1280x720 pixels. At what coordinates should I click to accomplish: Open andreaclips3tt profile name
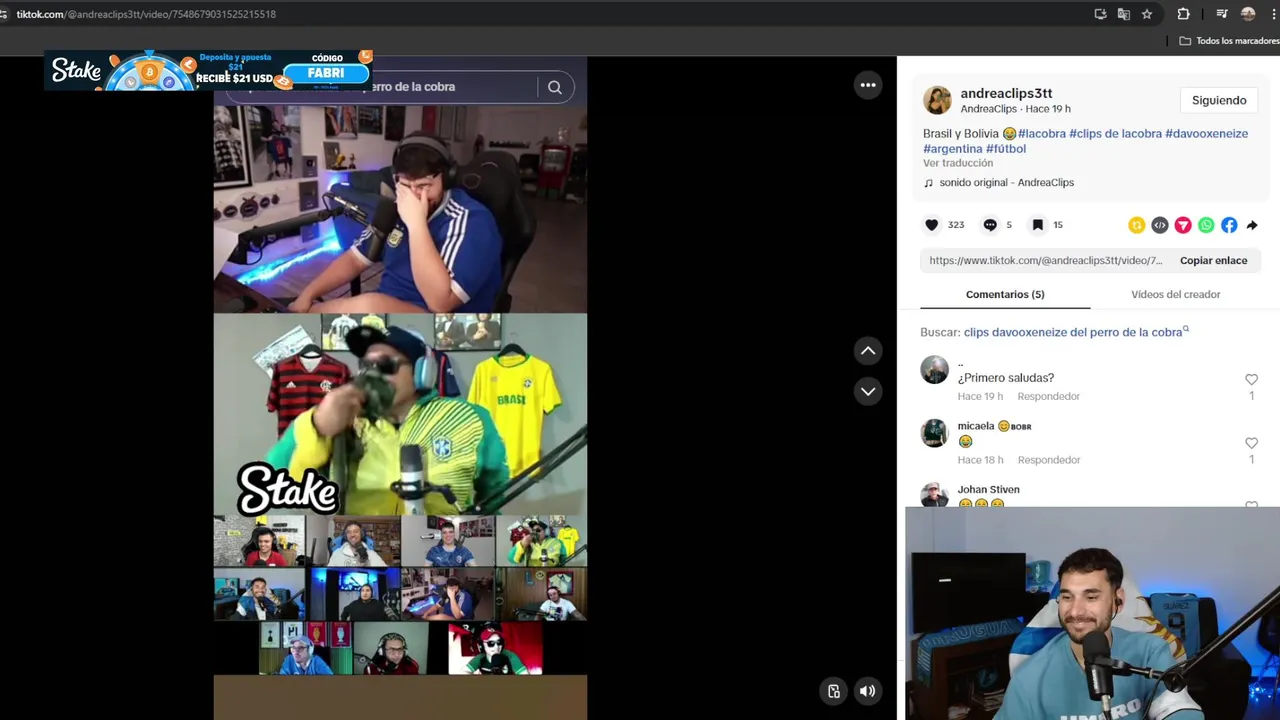point(1006,93)
